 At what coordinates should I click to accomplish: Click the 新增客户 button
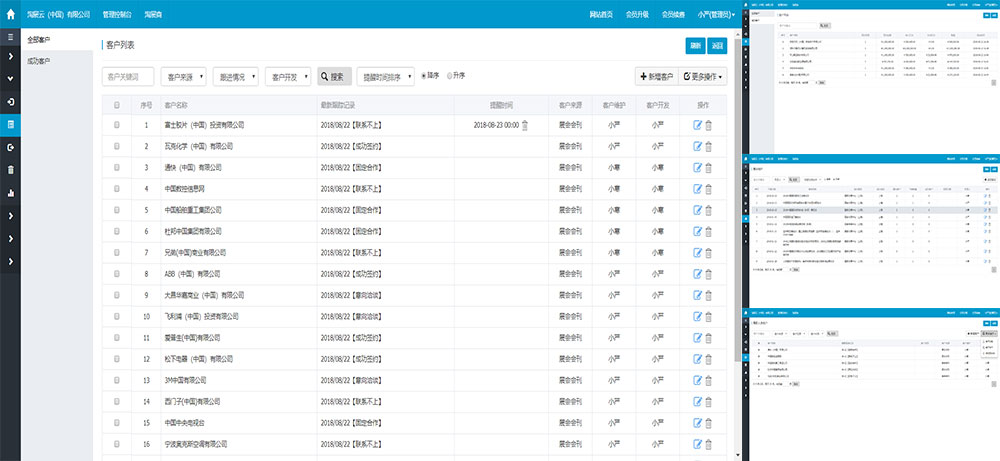[654, 76]
